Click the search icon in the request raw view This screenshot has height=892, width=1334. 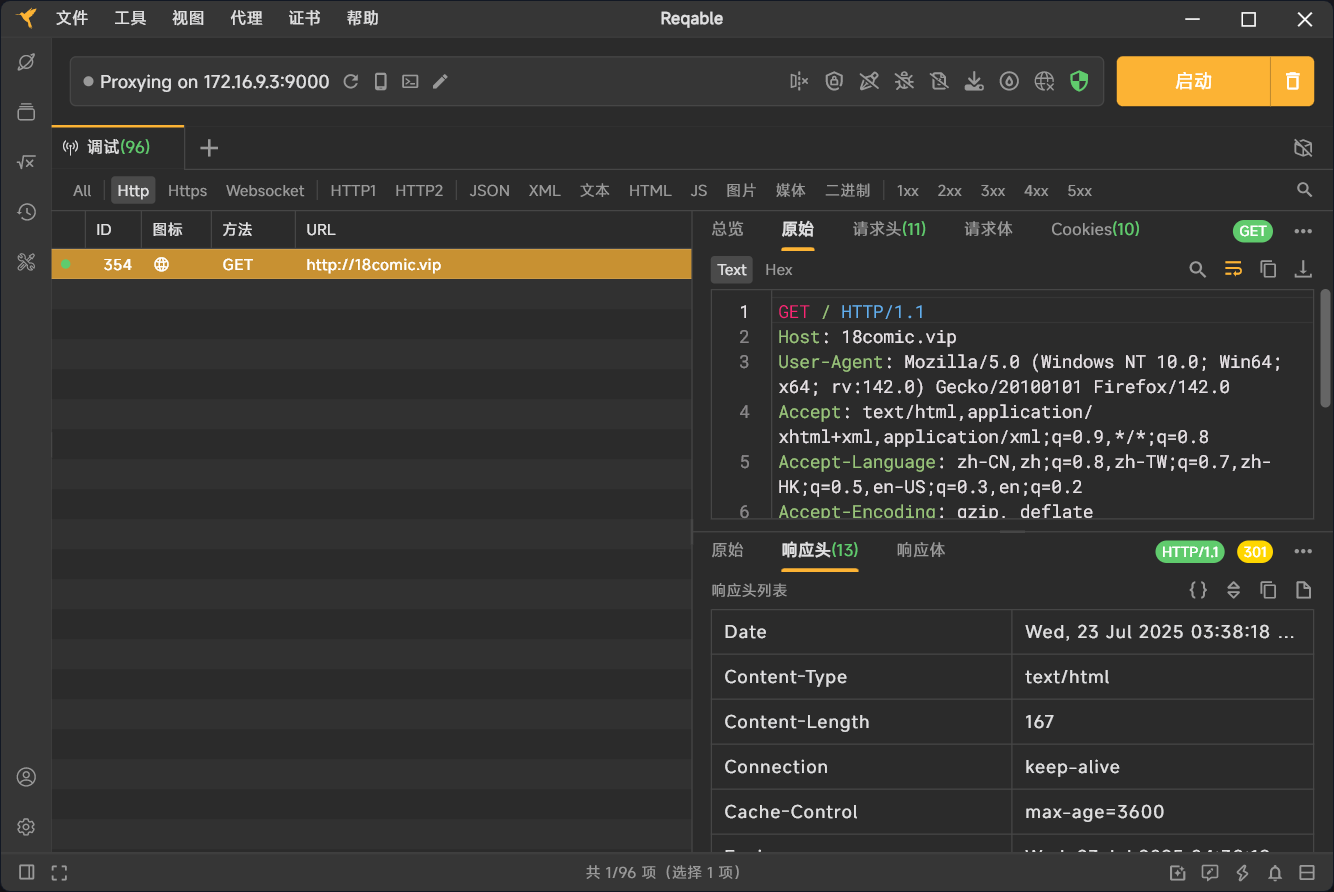point(1197,269)
